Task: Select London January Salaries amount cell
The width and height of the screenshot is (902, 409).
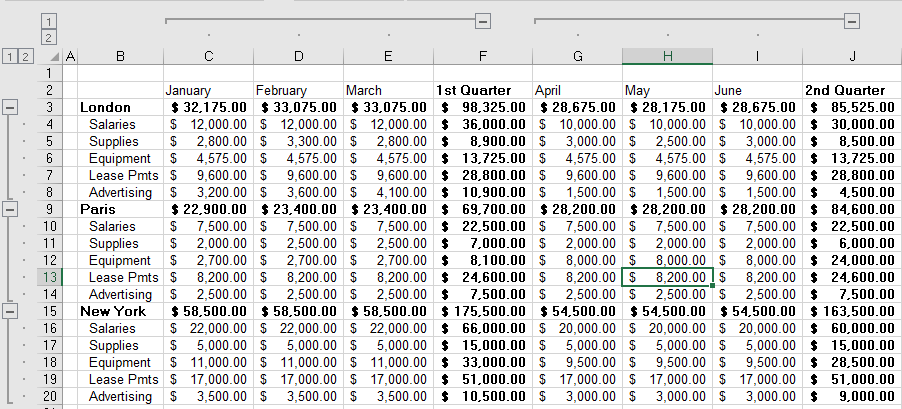Action: click(208, 124)
